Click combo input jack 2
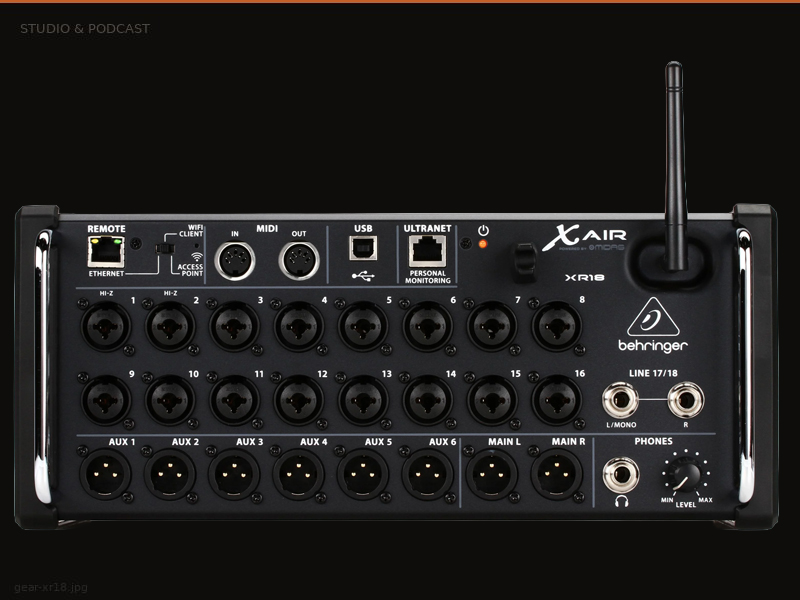 pos(170,327)
